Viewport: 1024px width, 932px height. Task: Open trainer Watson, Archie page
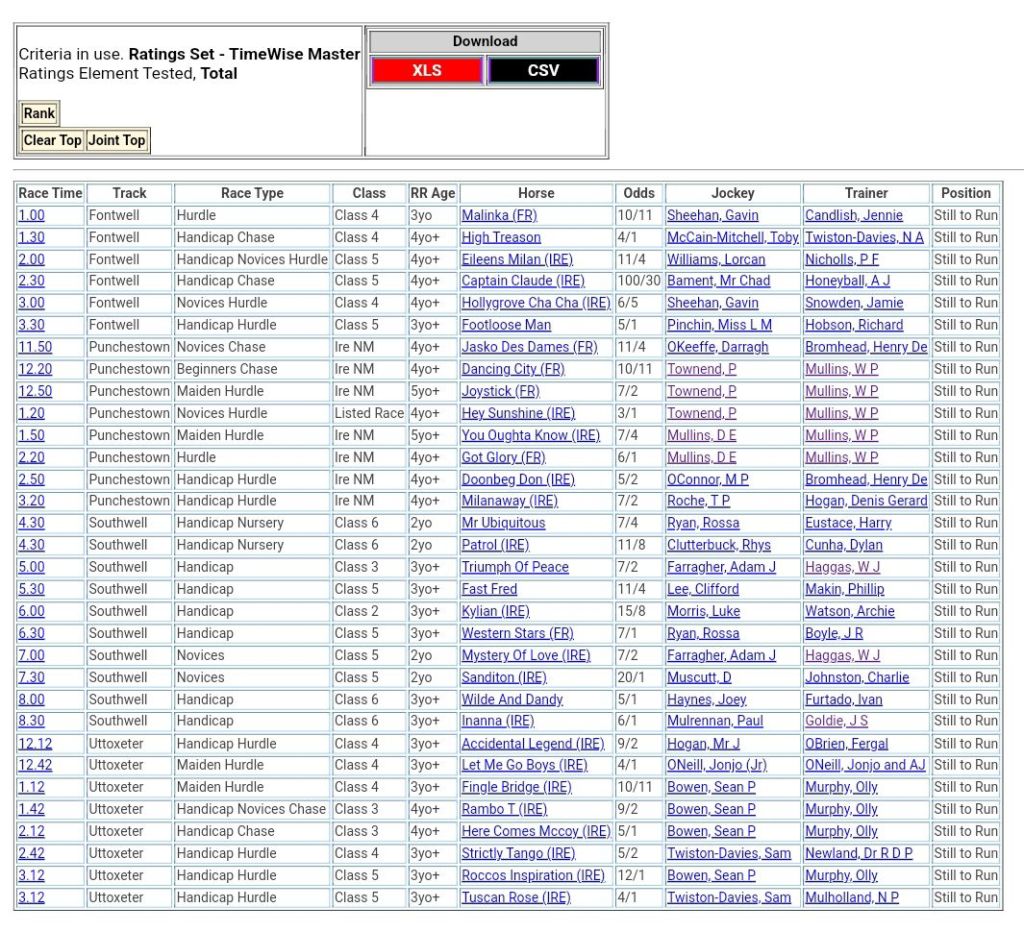click(x=849, y=612)
